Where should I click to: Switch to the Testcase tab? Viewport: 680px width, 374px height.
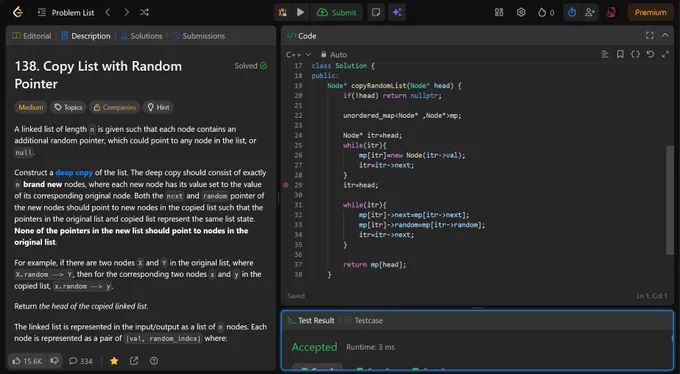(363, 321)
